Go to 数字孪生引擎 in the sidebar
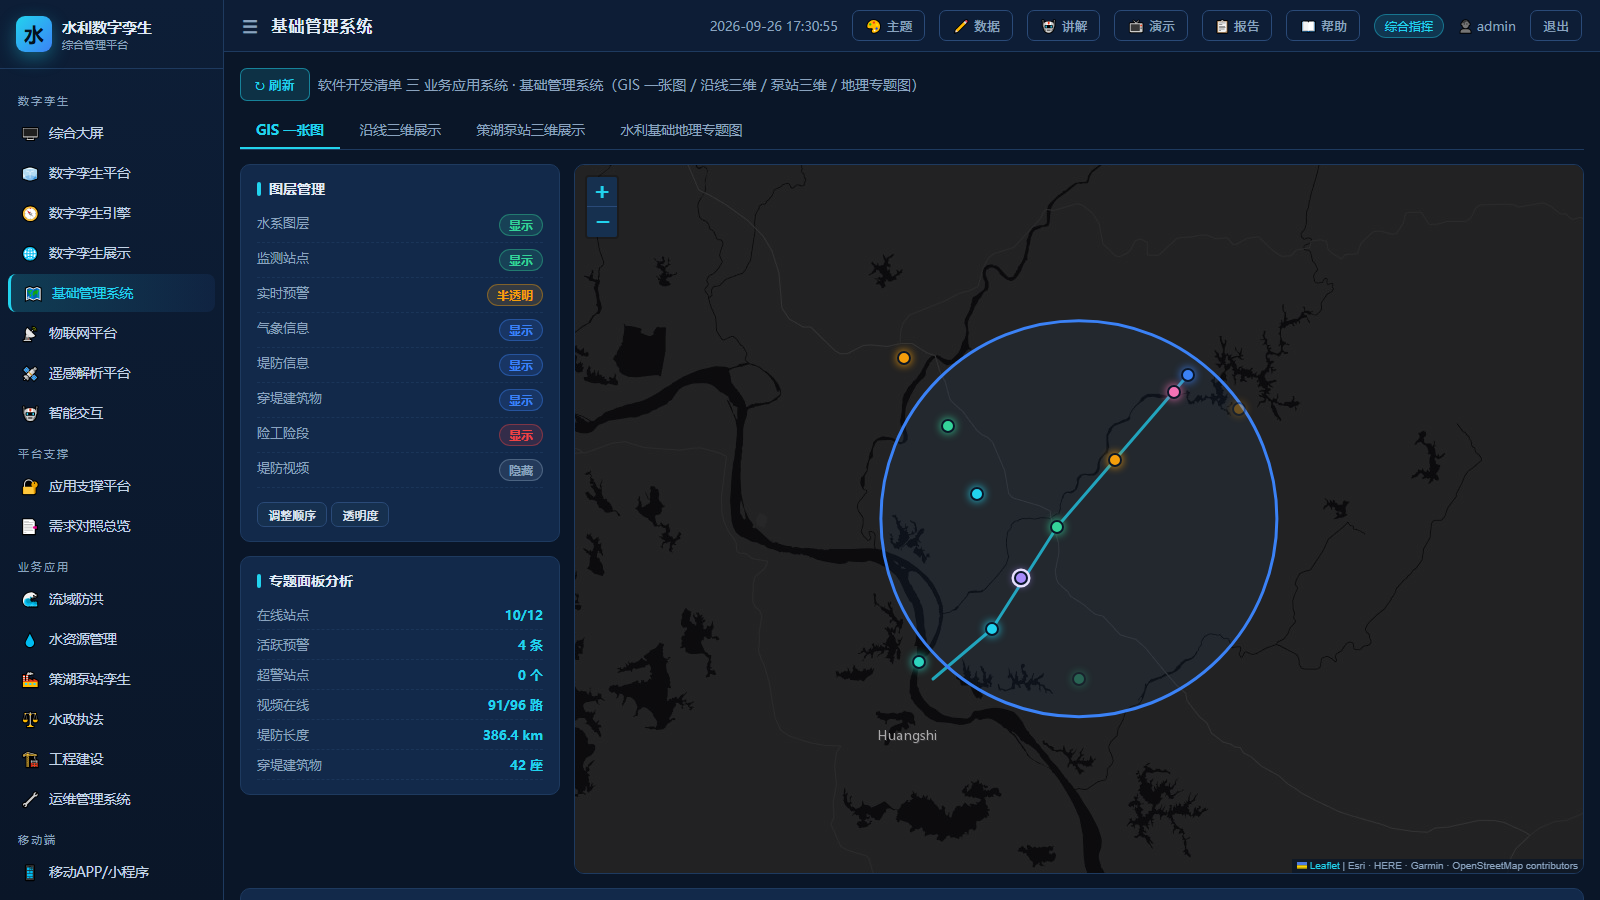The height and width of the screenshot is (900, 1600). tap(111, 213)
